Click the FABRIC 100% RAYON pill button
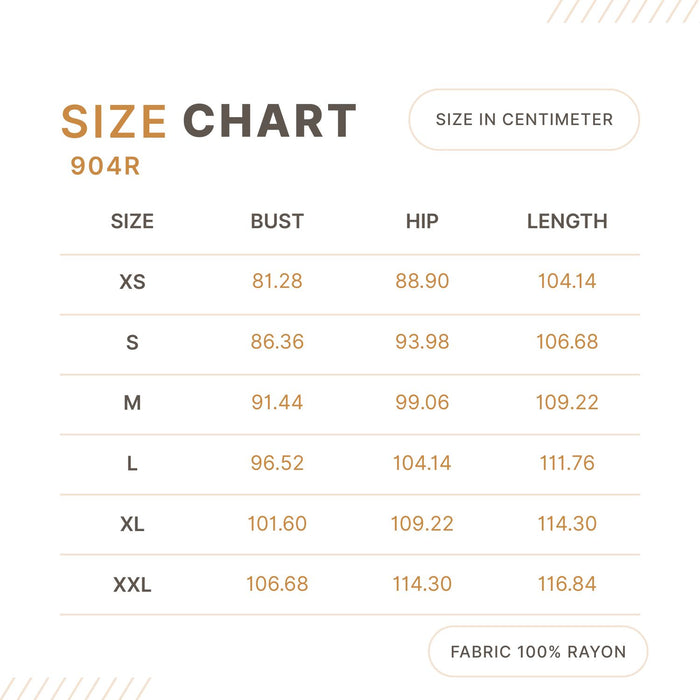 [x=538, y=652]
